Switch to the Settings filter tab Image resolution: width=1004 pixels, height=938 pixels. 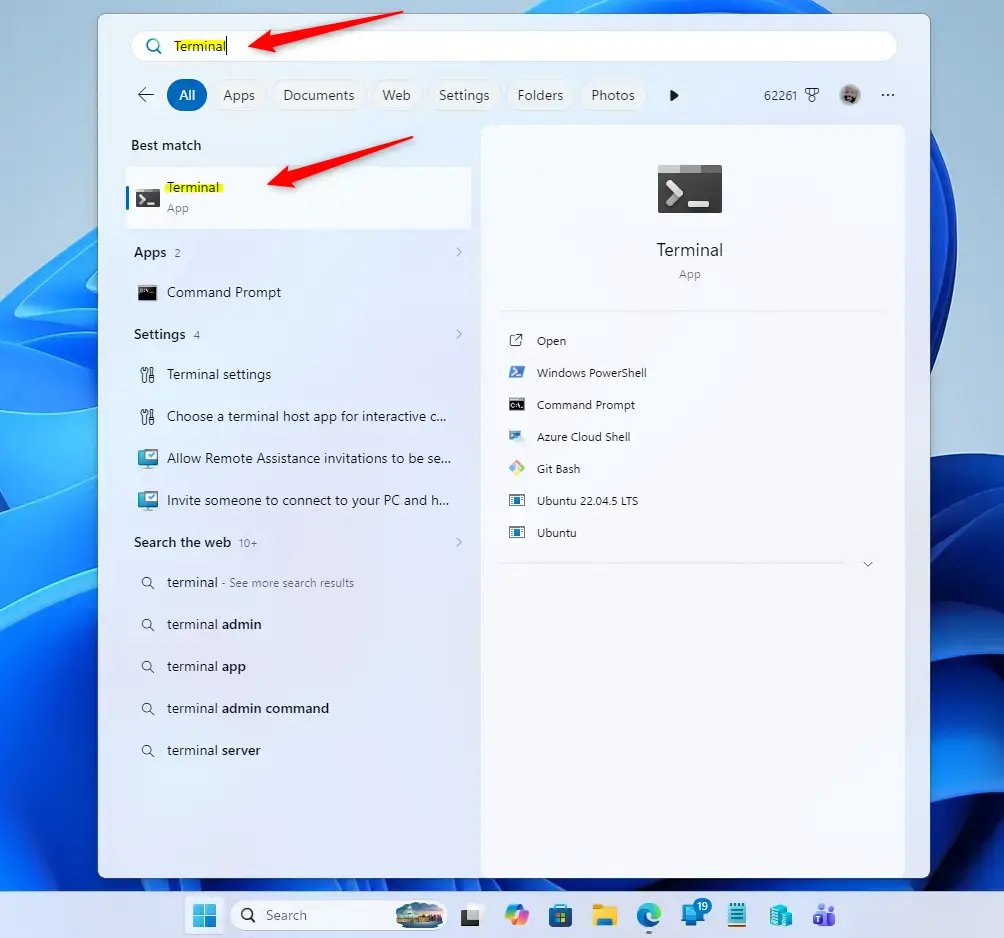pyautogui.click(x=464, y=95)
